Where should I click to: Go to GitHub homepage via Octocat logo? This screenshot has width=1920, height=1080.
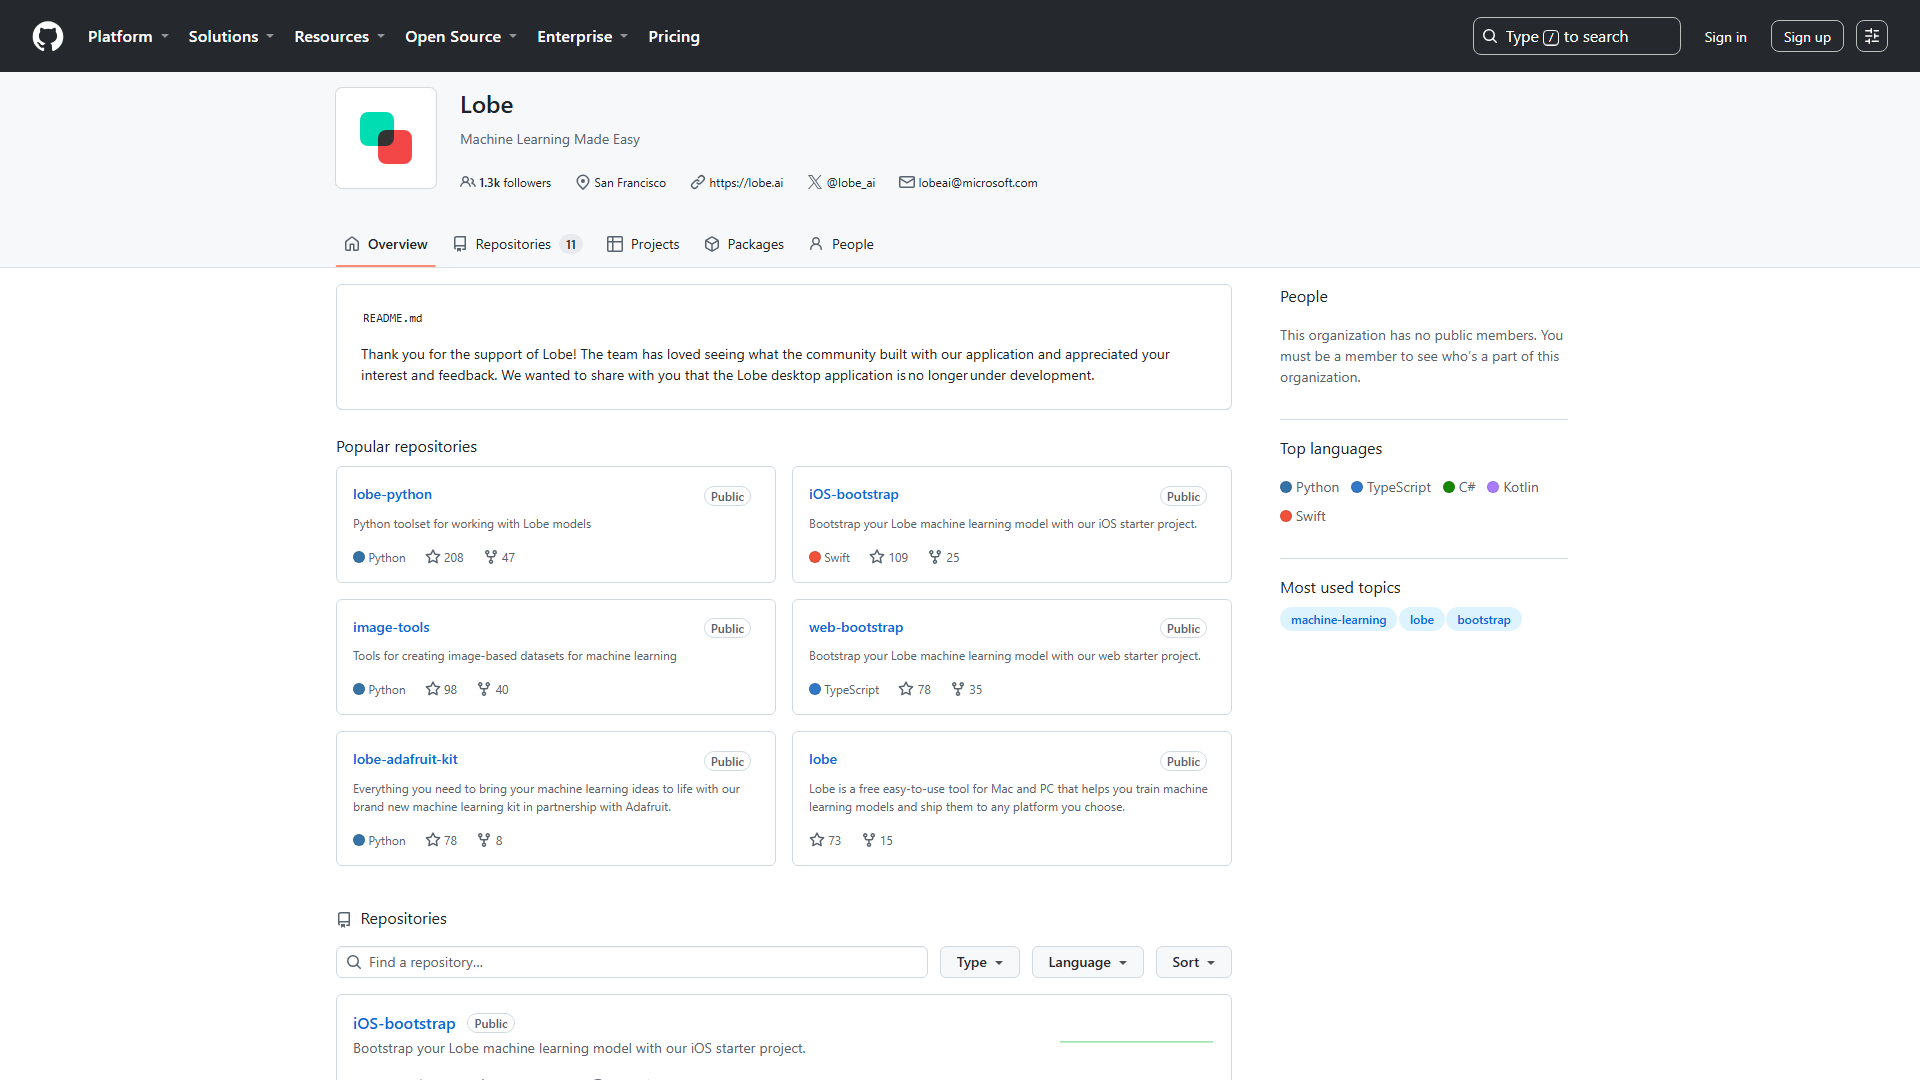[x=48, y=37]
